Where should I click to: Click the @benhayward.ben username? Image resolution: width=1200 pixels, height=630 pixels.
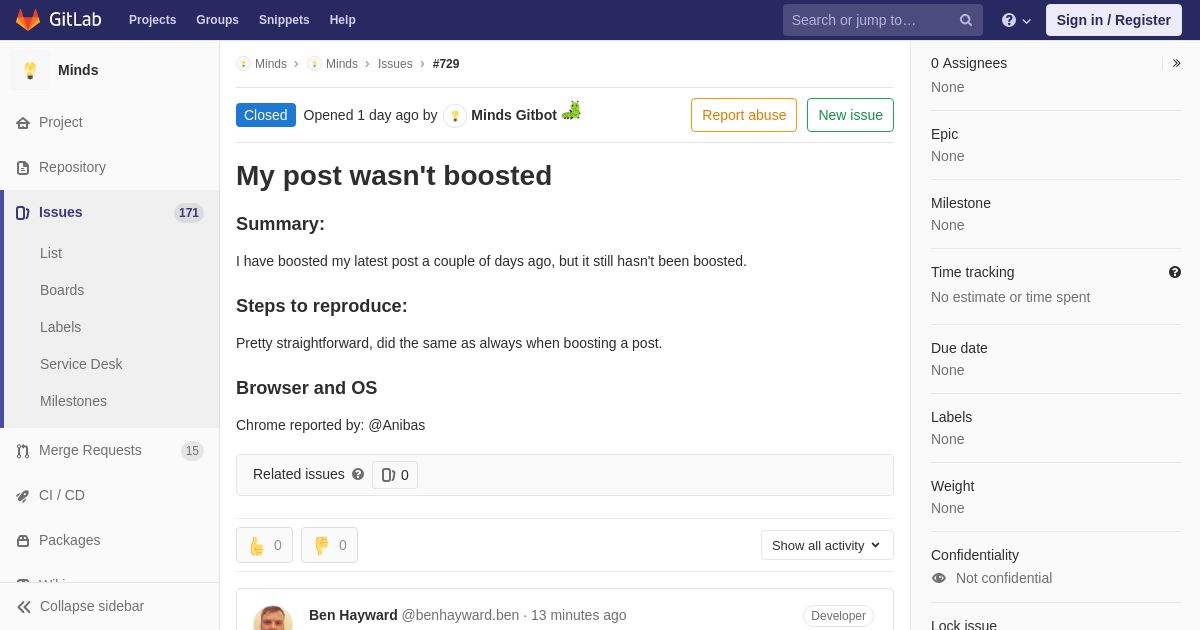coord(460,615)
